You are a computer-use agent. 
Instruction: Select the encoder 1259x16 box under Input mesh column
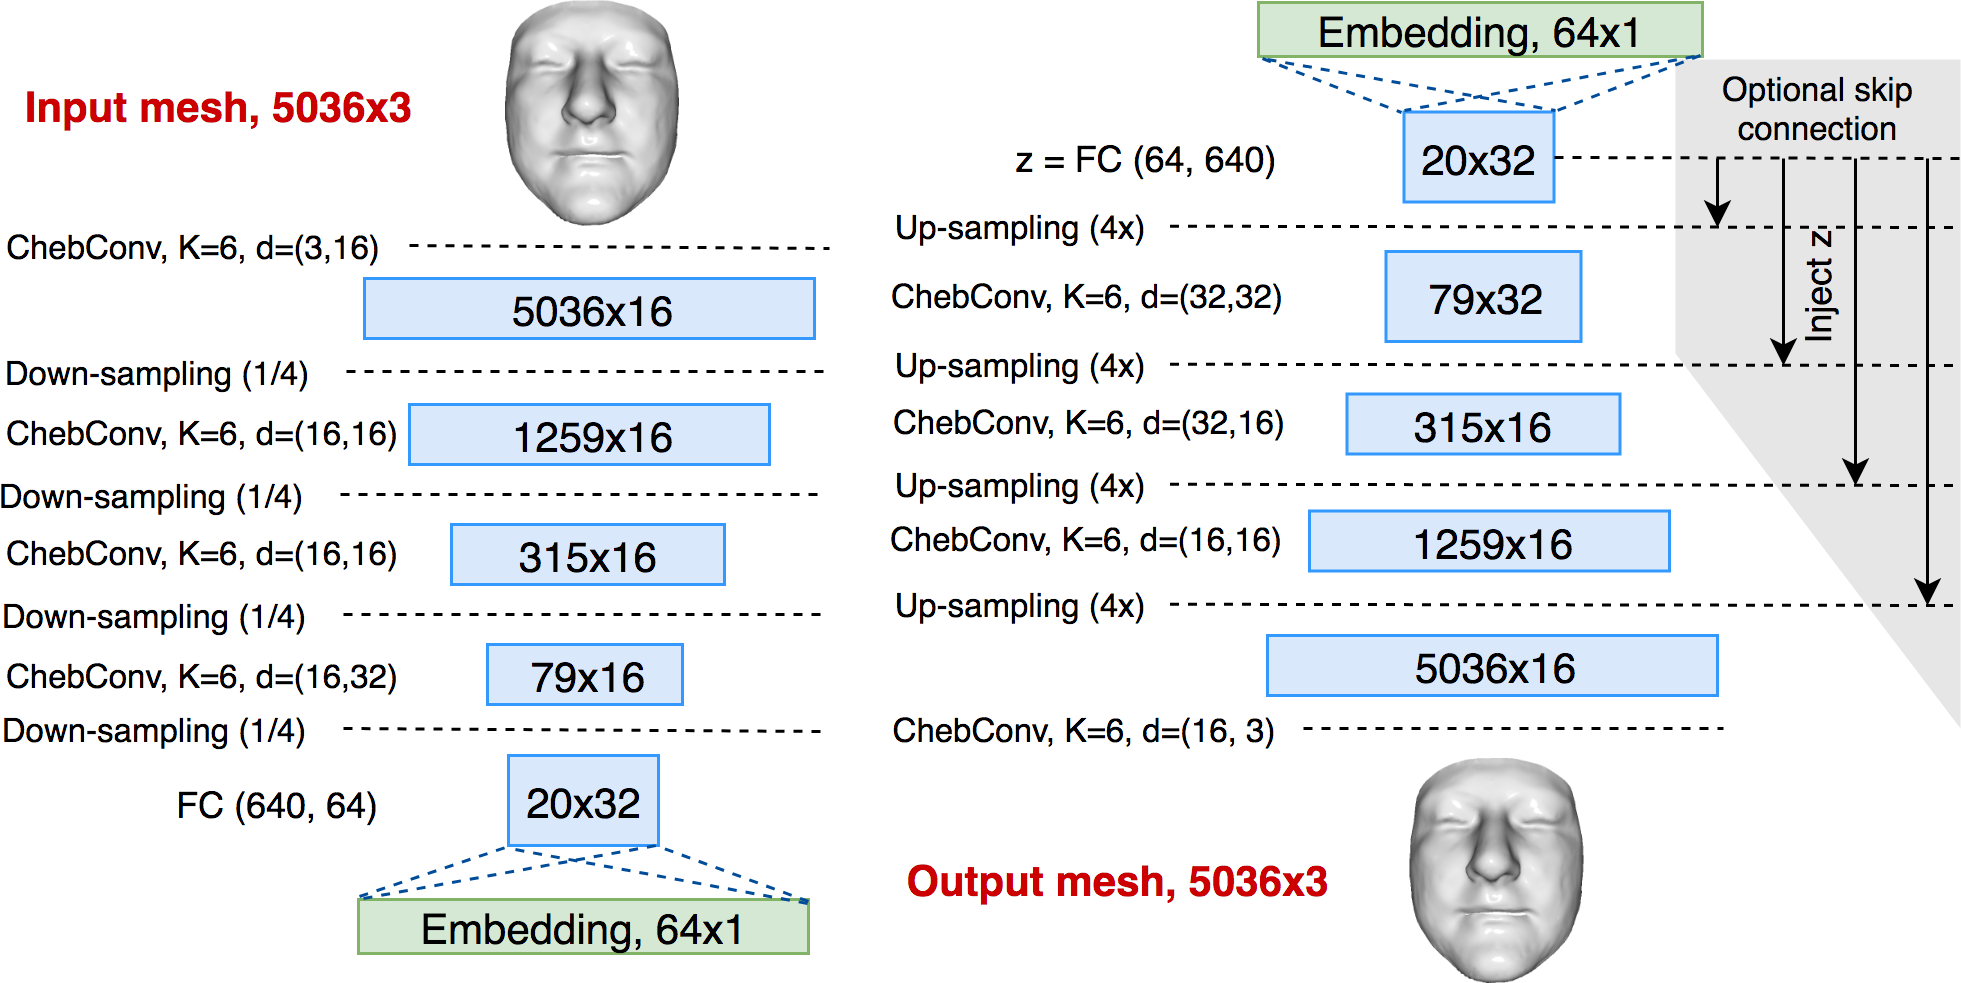[589, 435]
